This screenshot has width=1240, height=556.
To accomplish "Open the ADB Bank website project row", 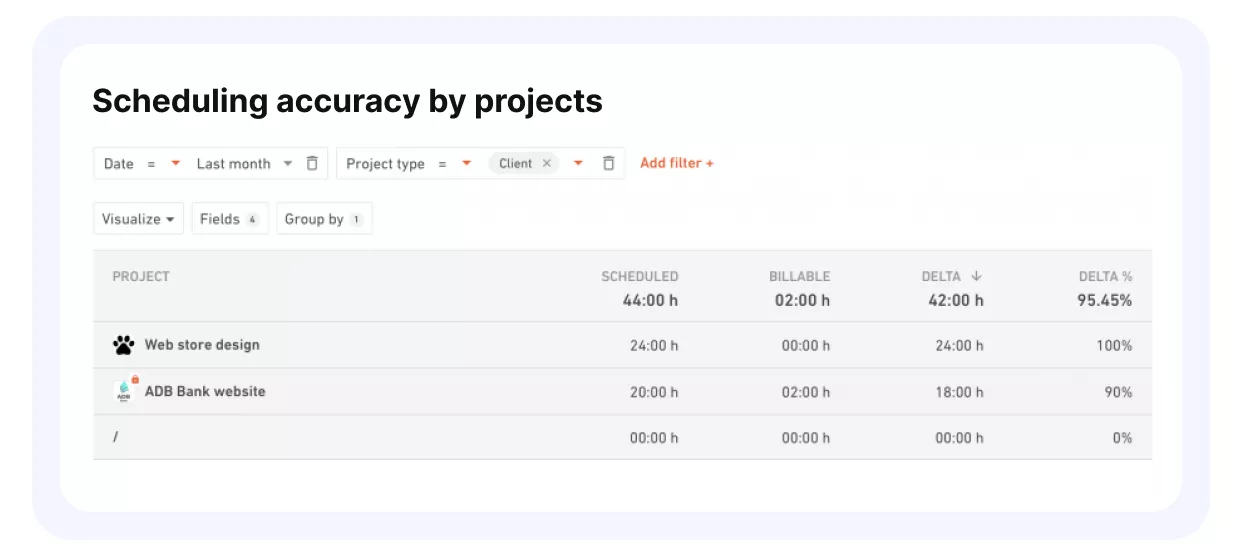I will (x=622, y=392).
